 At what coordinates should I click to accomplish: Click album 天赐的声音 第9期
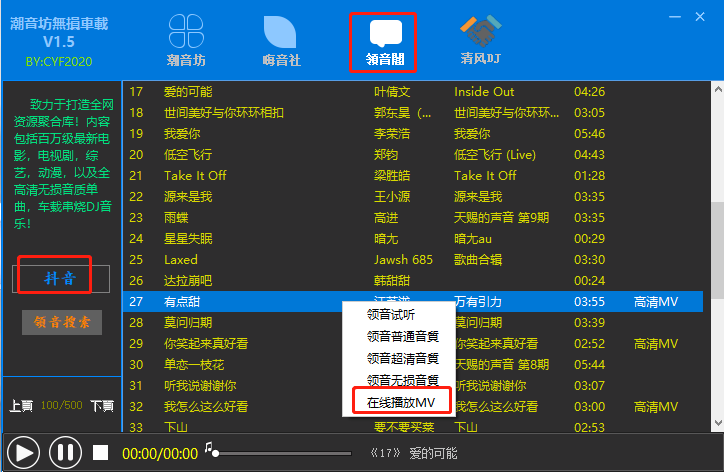click(x=501, y=218)
